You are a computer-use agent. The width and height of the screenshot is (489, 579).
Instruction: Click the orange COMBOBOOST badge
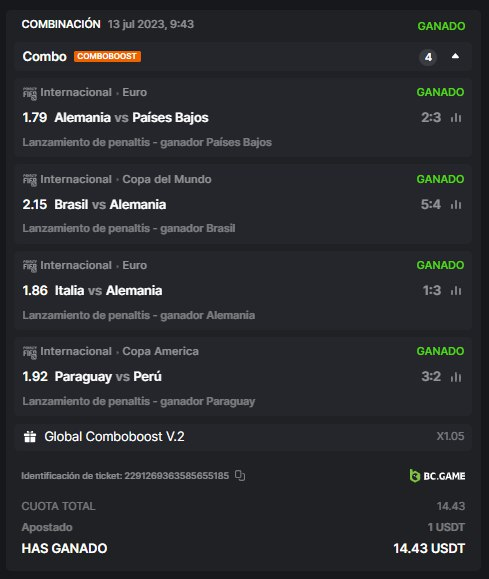coord(107,56)
